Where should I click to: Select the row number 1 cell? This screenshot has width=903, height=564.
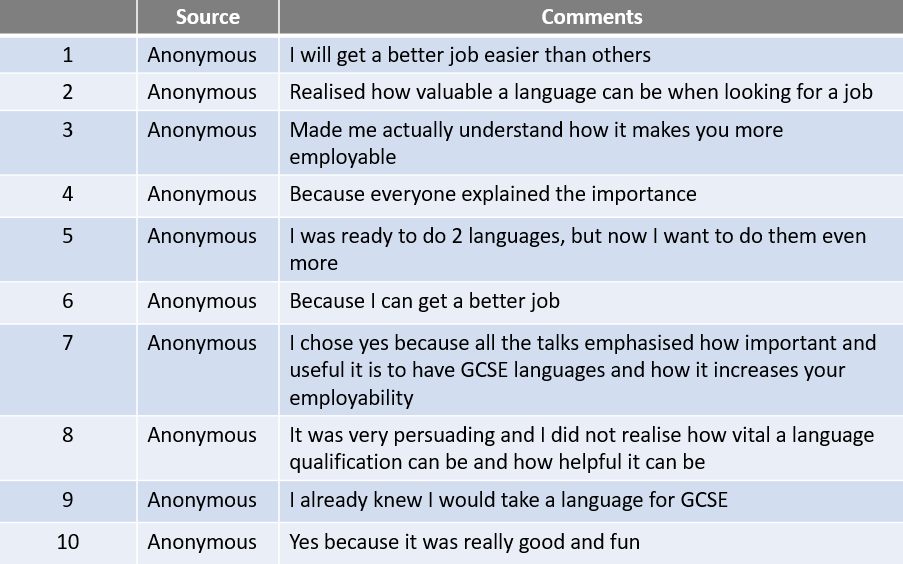pos(68,55)
